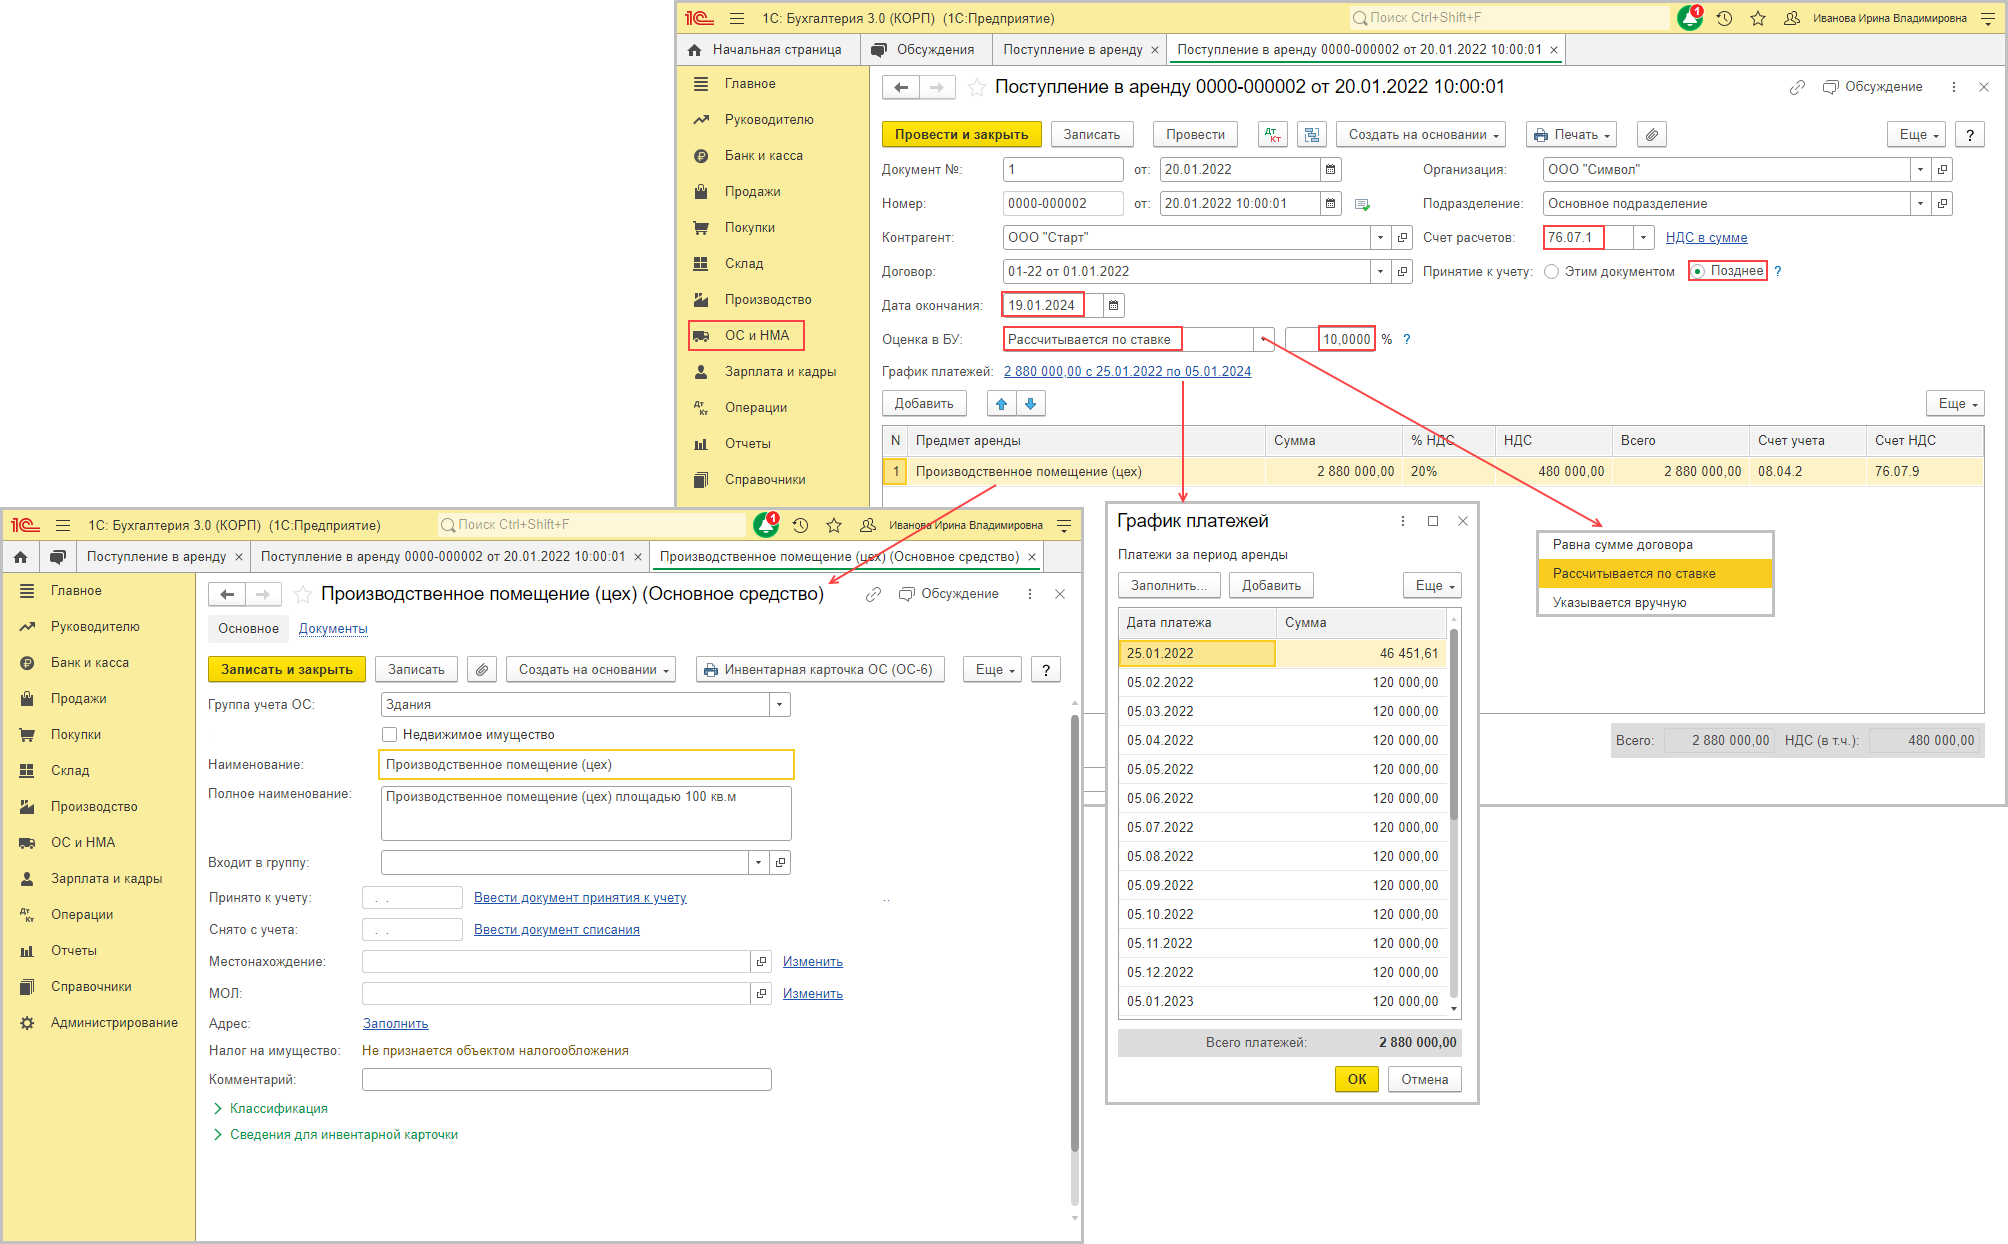Click OK in График платежей dialog
This screenshot has height=1244, width=2008.
tap(1356, 1080)
